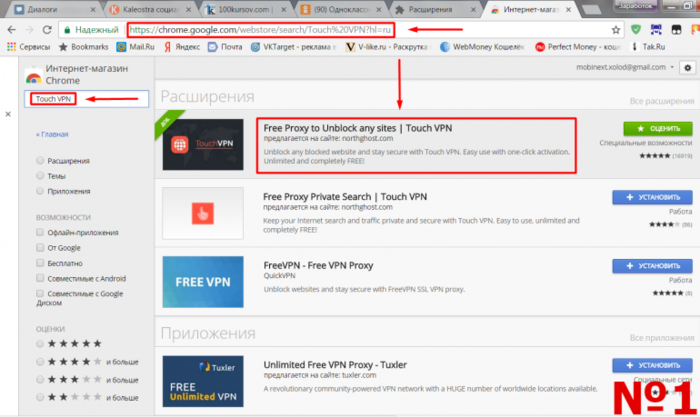Open the green shield extension icon
Screen dimensions: 700x417
coord(636,30)
